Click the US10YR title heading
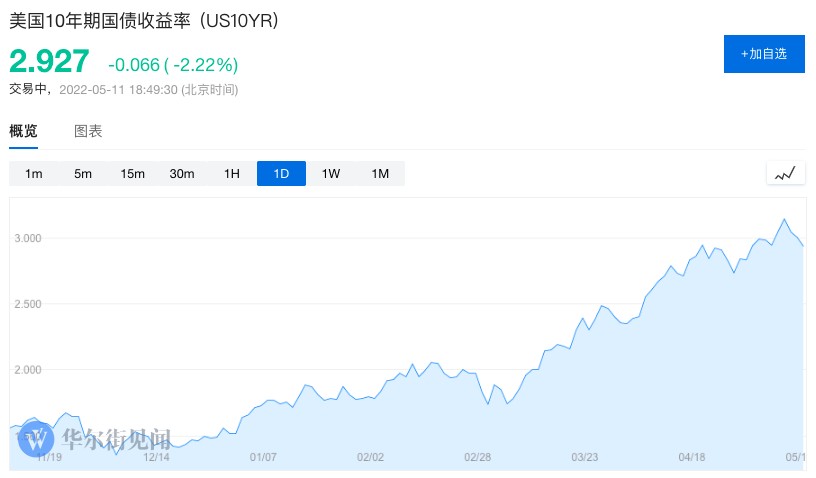This screenshot has height=478, width=816. tap(144, 19)
